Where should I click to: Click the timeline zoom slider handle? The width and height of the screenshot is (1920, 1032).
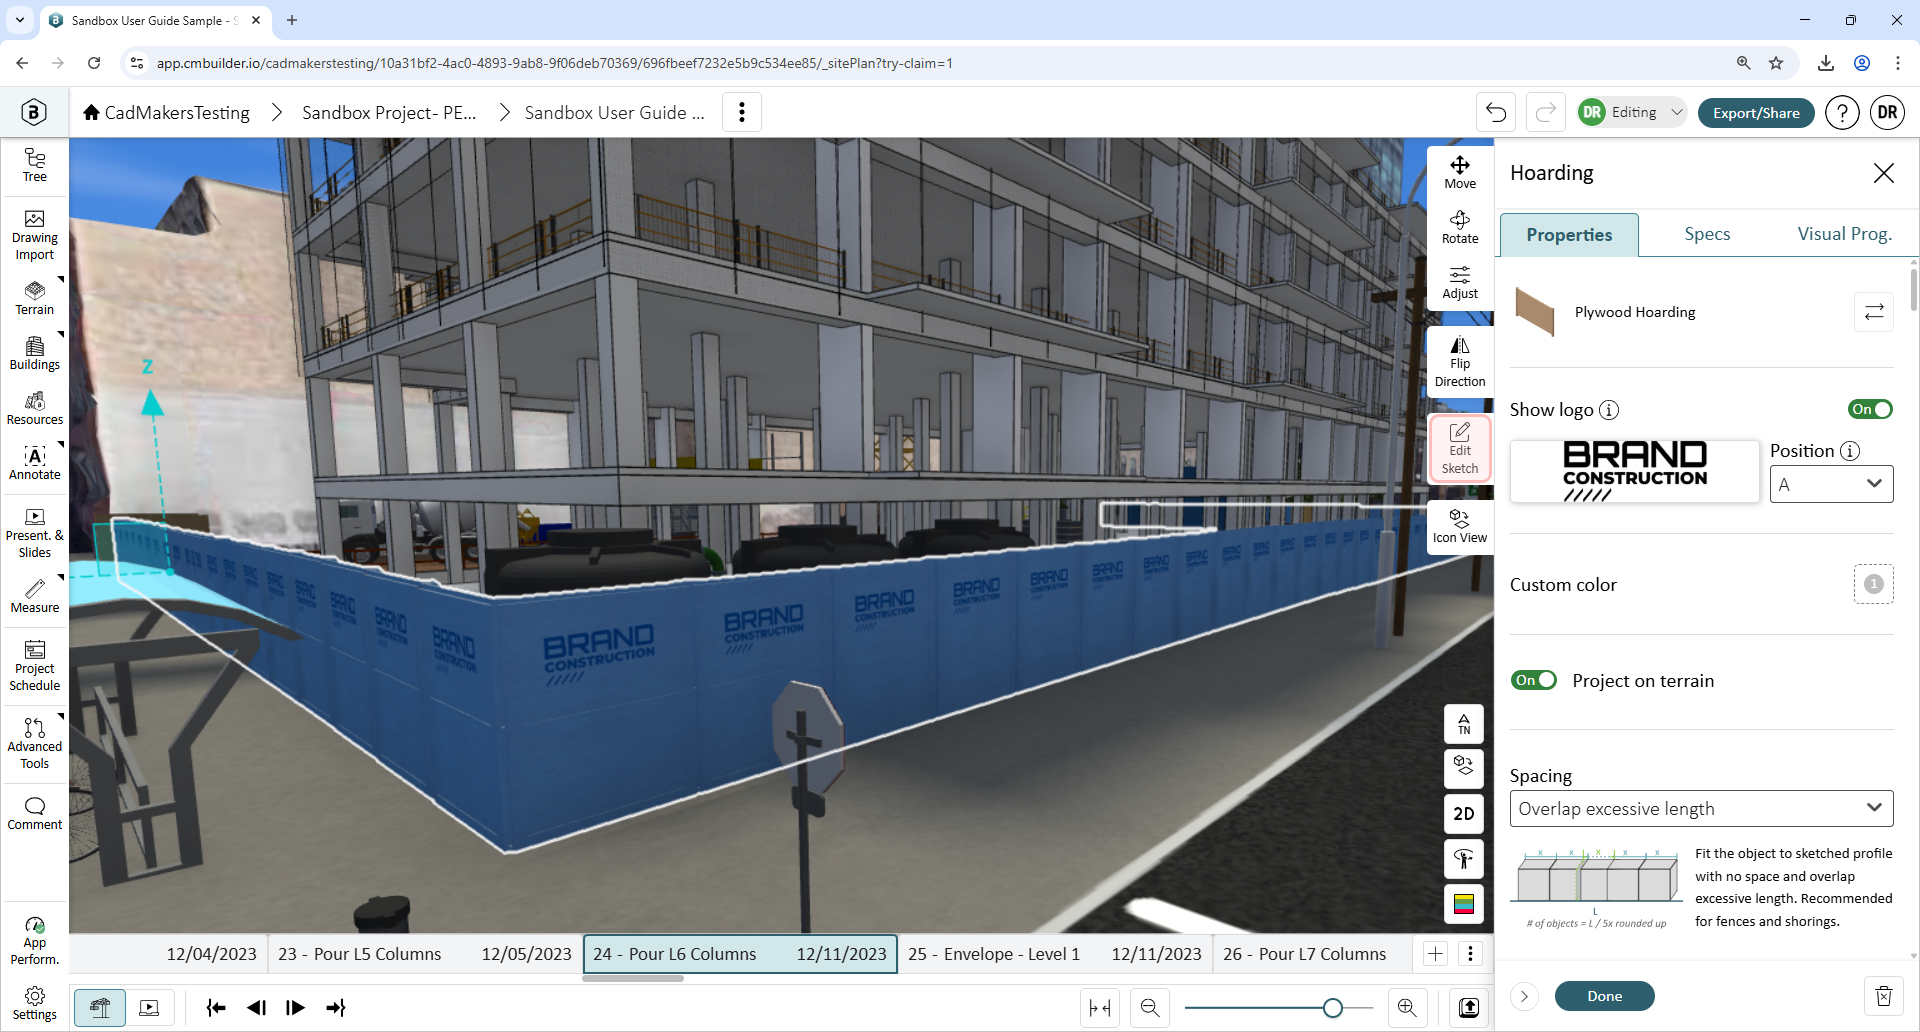[1332, 1008]
